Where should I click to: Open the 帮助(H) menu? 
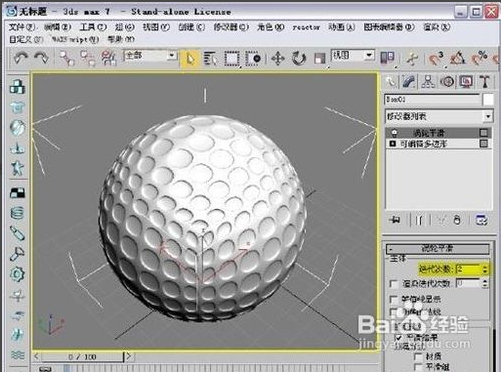(121, 39)
